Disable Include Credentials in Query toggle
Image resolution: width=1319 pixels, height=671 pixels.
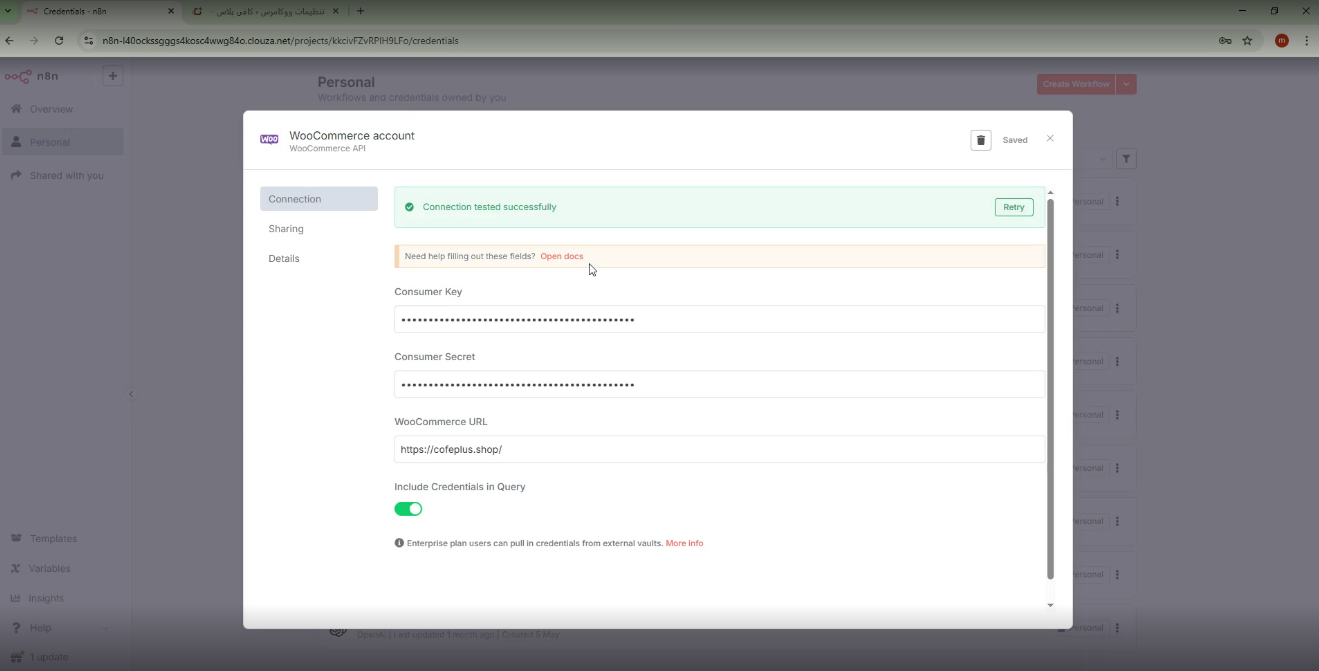[x=408, y=509]
